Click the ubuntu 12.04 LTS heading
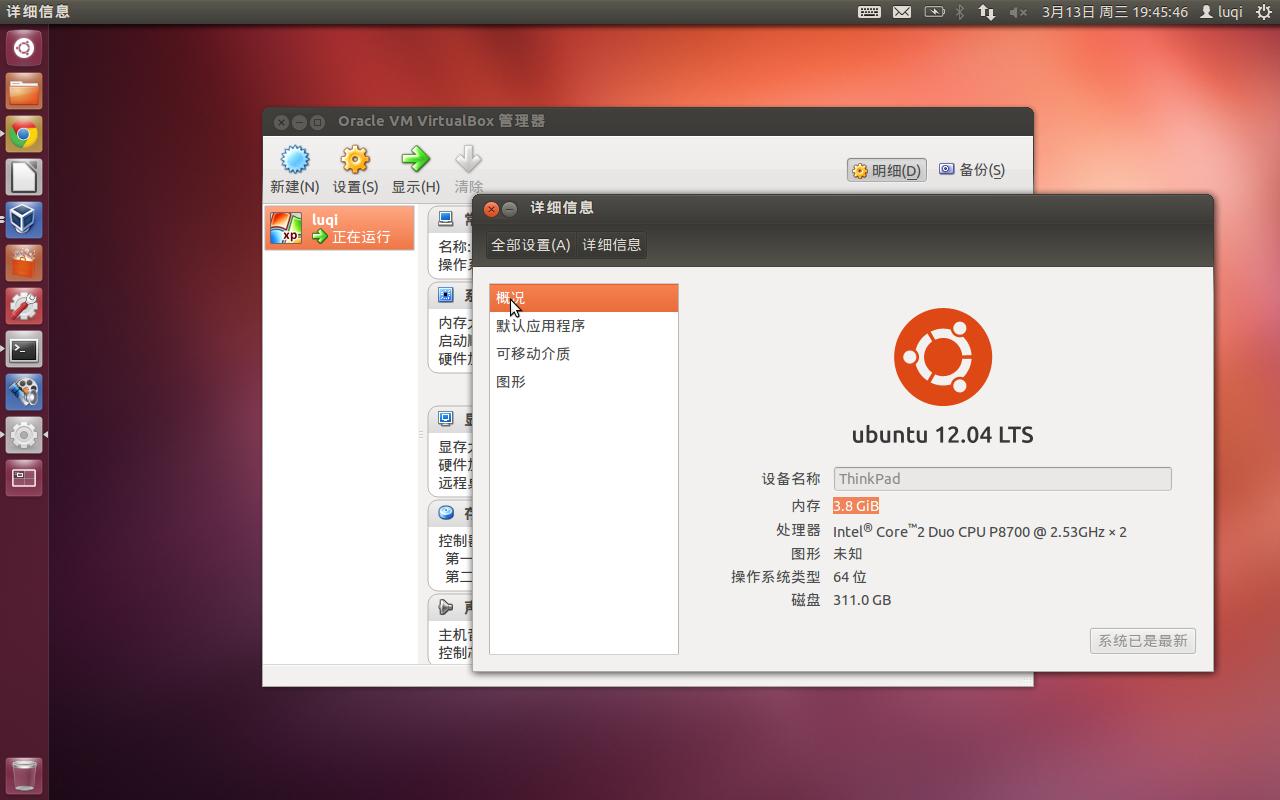This screenshot has width=1280, height=800. tap(943, 435)
